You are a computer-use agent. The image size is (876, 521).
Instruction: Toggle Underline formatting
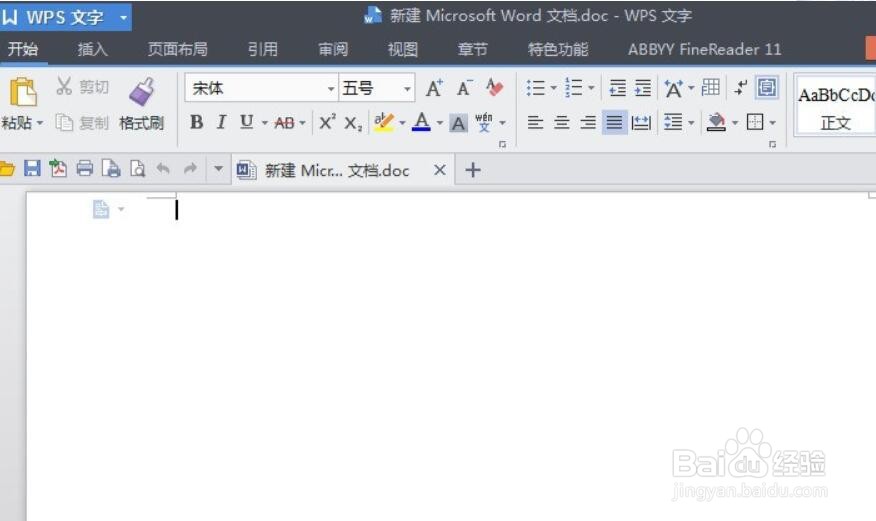(246, 122)
